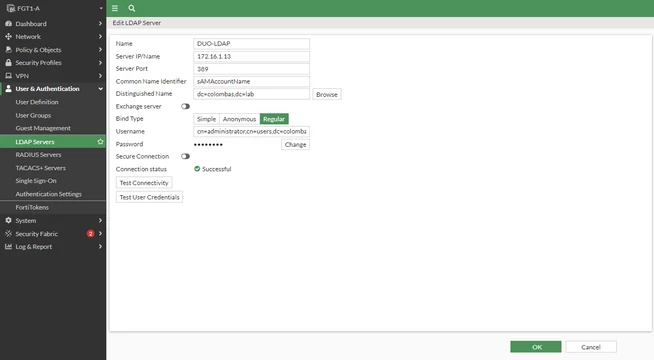Click the Cancel button
The width and height of the screenshot is (654, 360).
(x=591, y=347)
